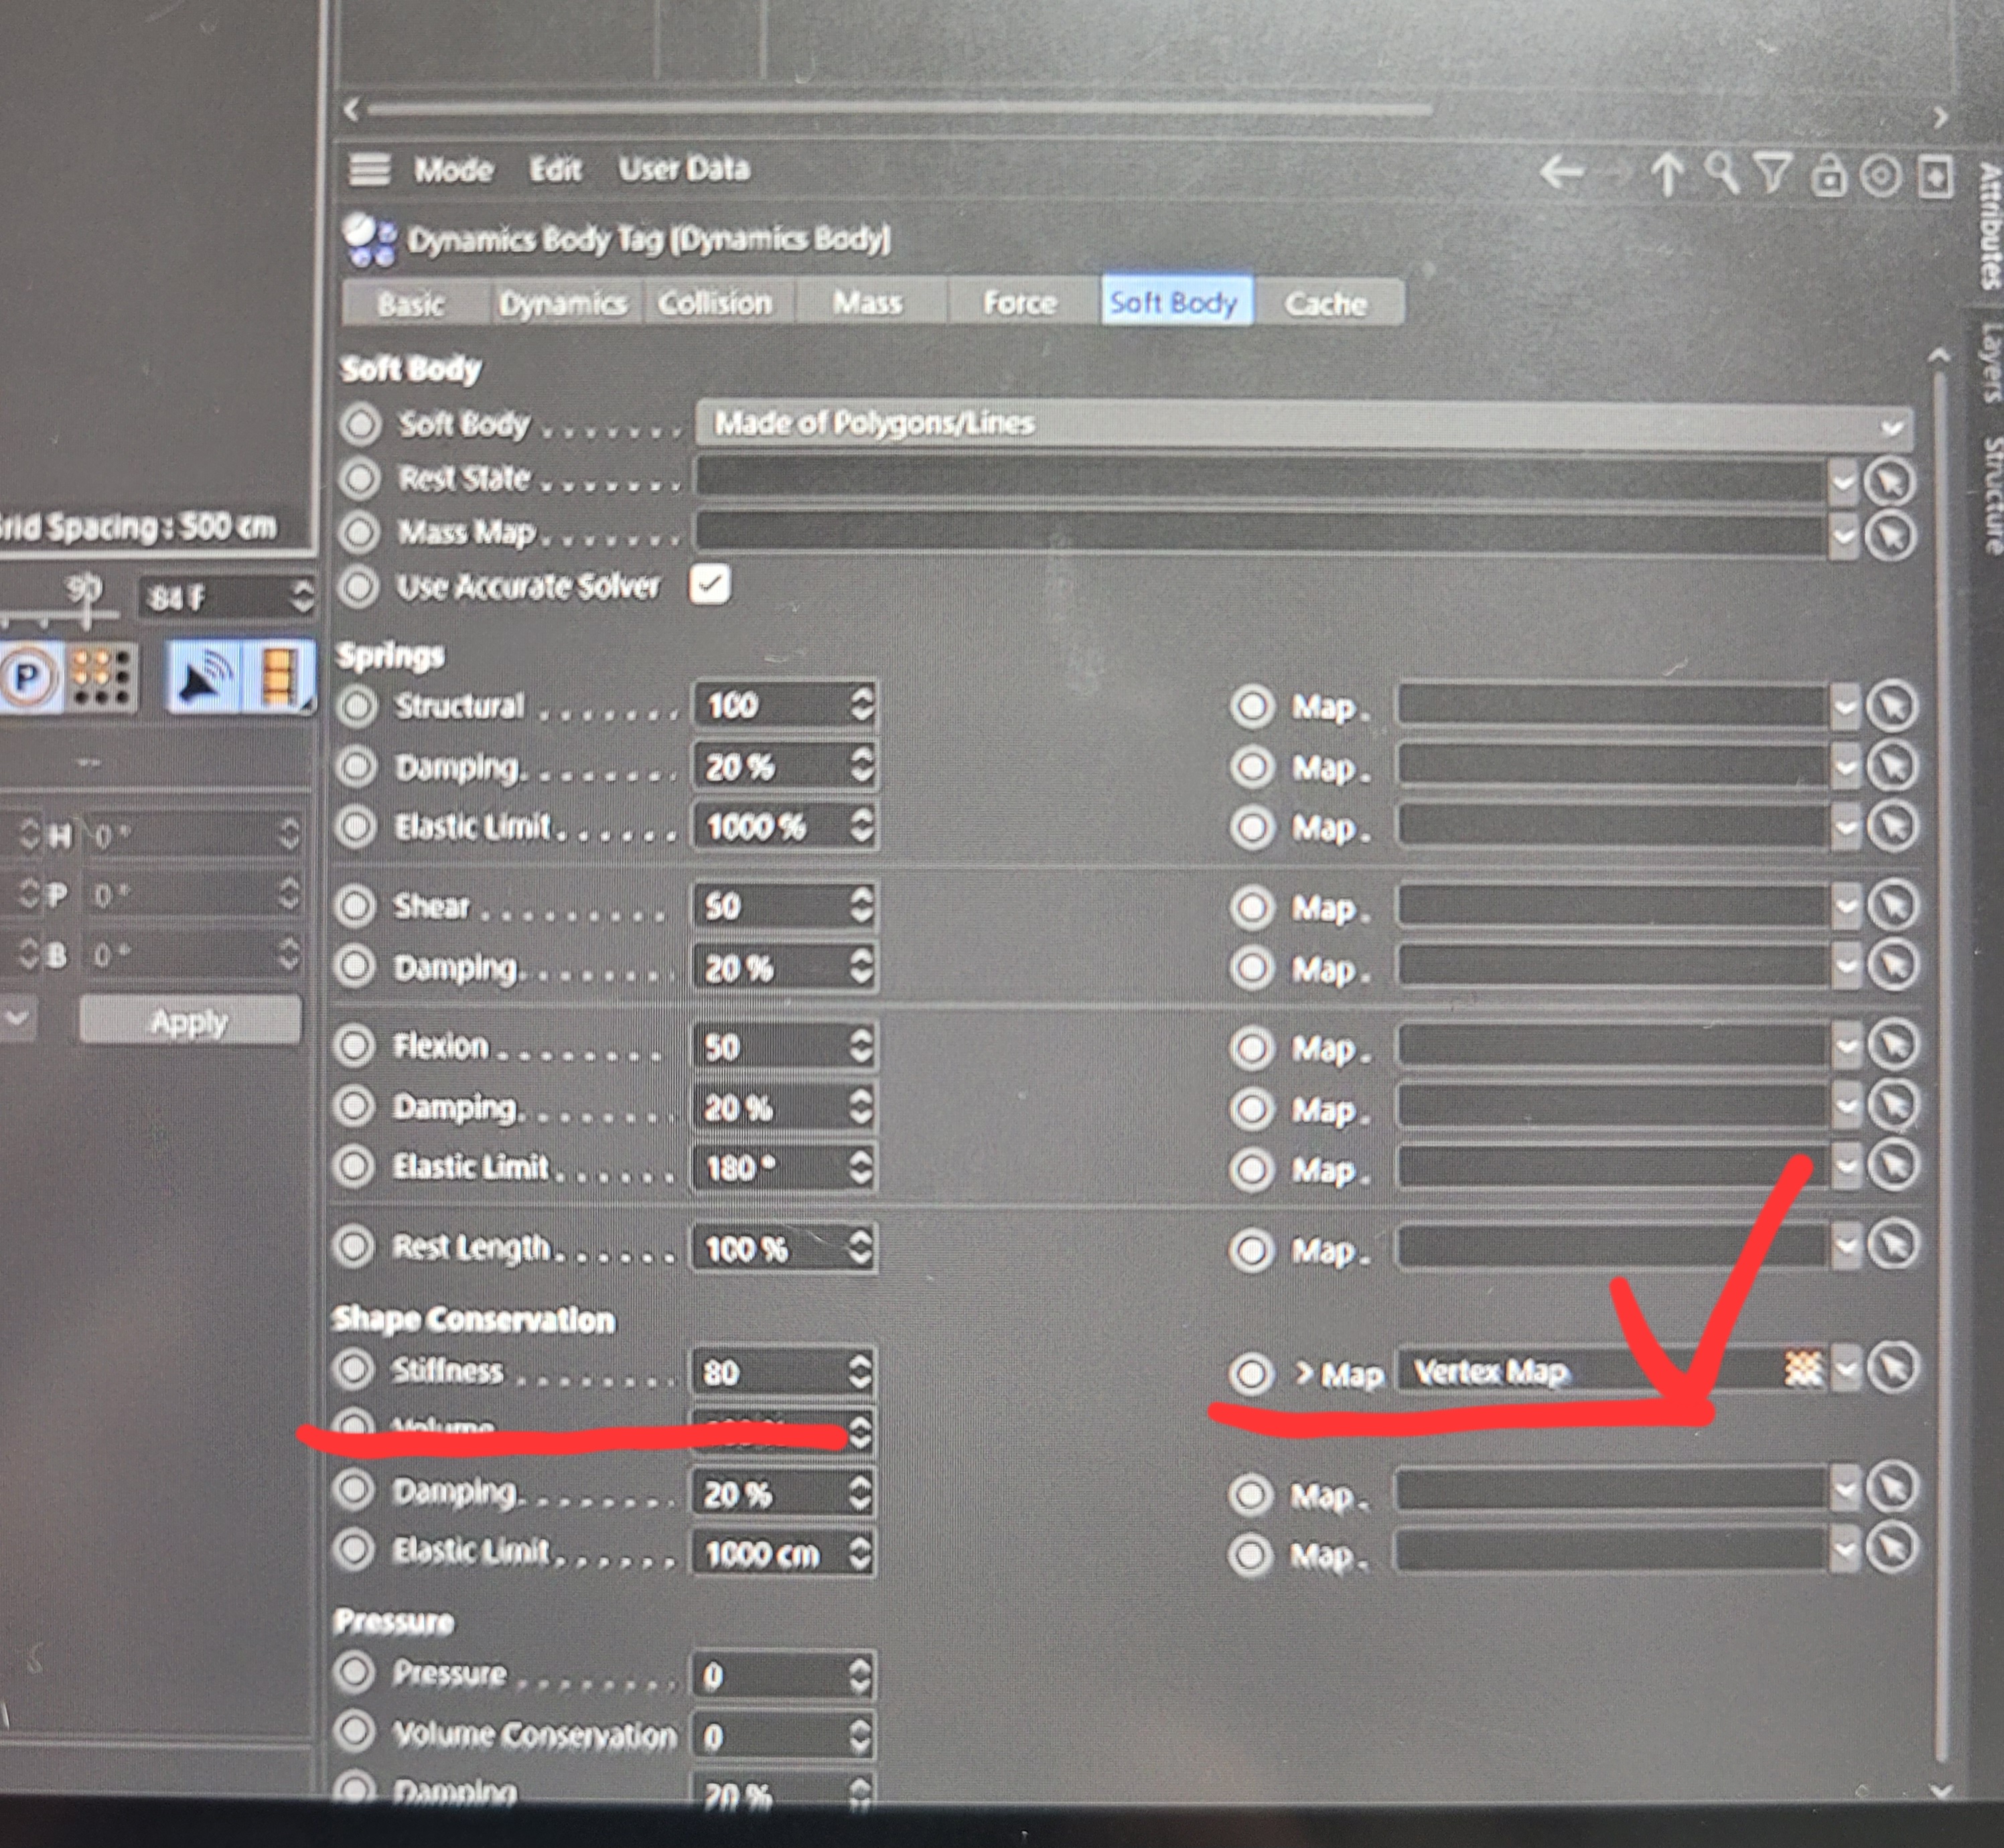The height and width of the screenshot is (1848, 2004).
Task: Open dropdown arrow for Shear Map
Action: click(x=1846, y=907)
